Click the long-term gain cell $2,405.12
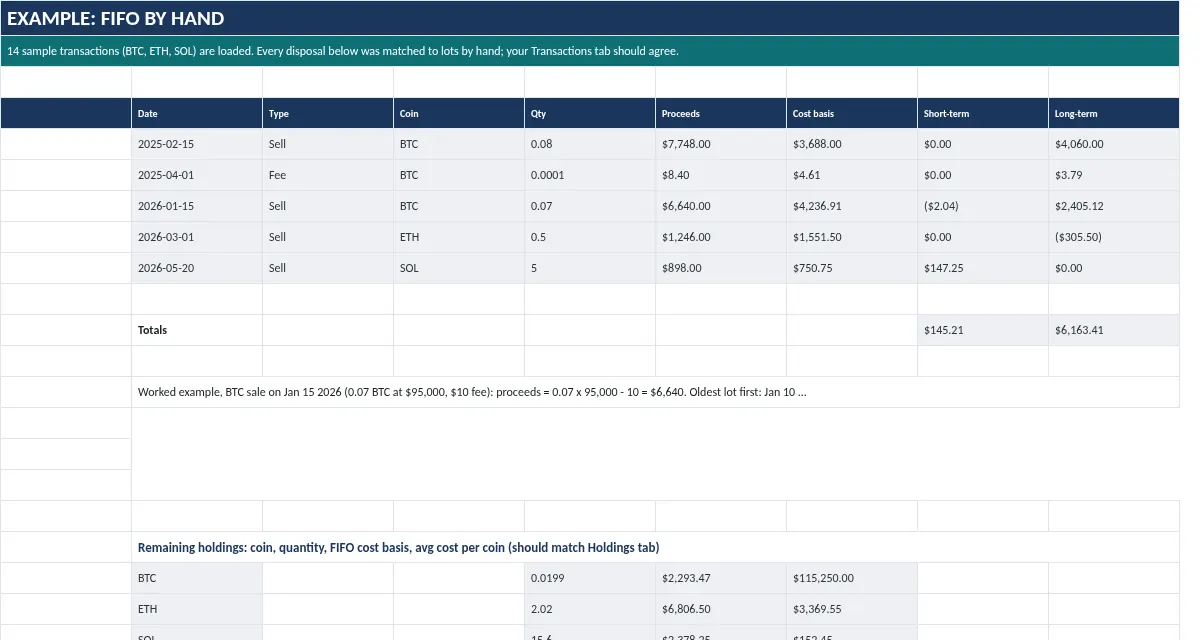This screenshot has height=640, width=1200. [x=1114, y=206]
